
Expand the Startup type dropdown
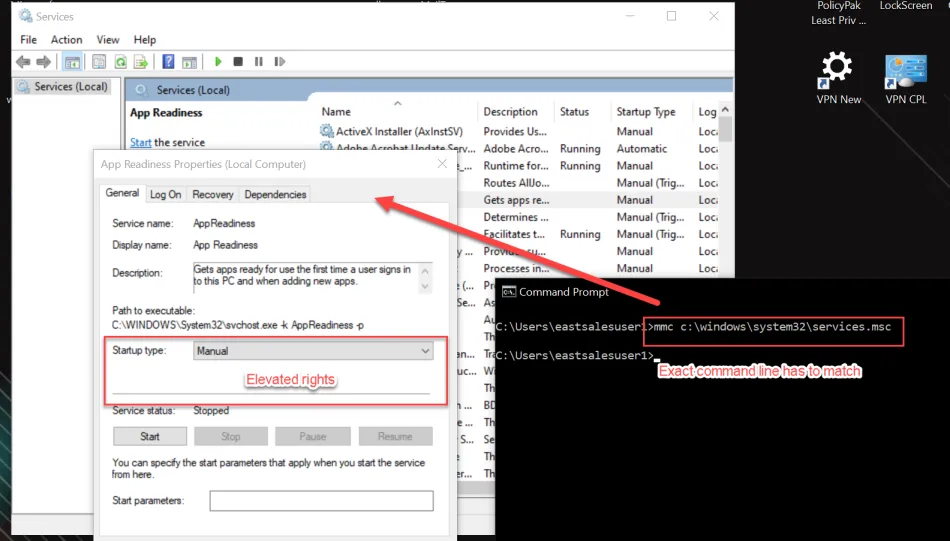coord(313,351)
